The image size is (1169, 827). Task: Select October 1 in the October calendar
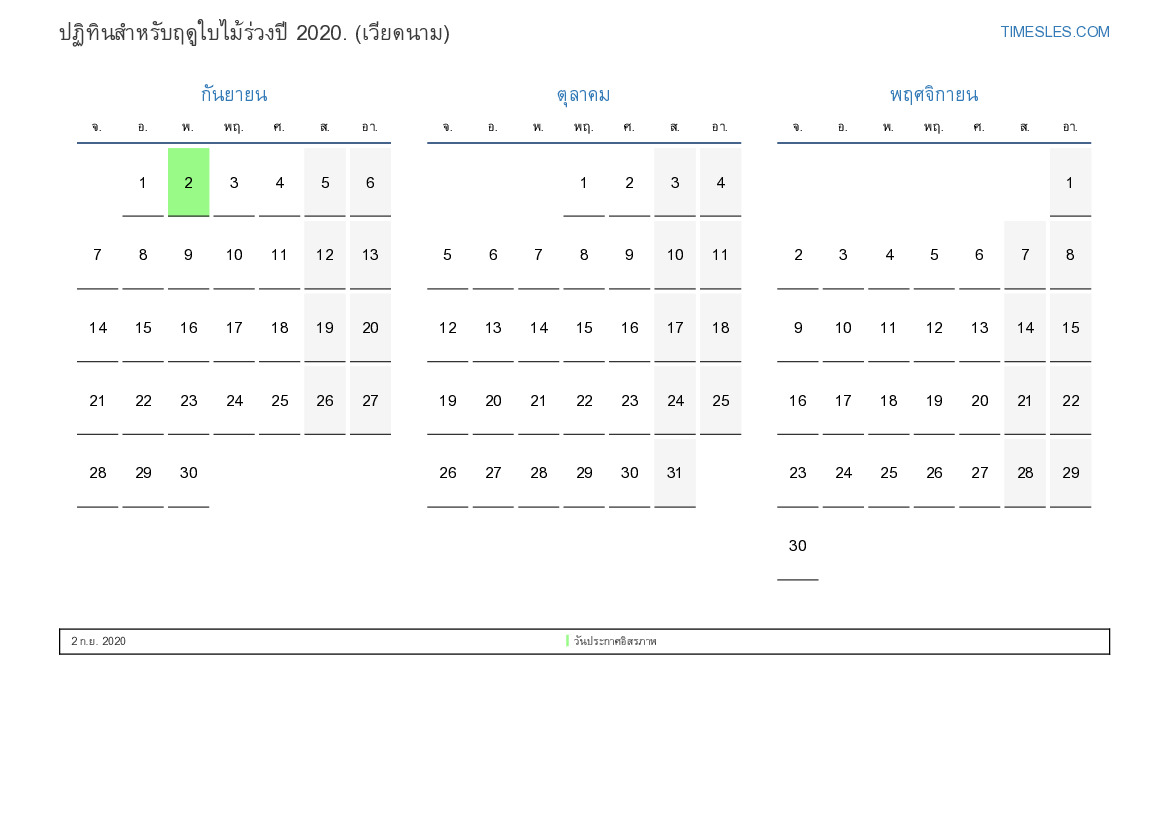click(x=583, y=182)
